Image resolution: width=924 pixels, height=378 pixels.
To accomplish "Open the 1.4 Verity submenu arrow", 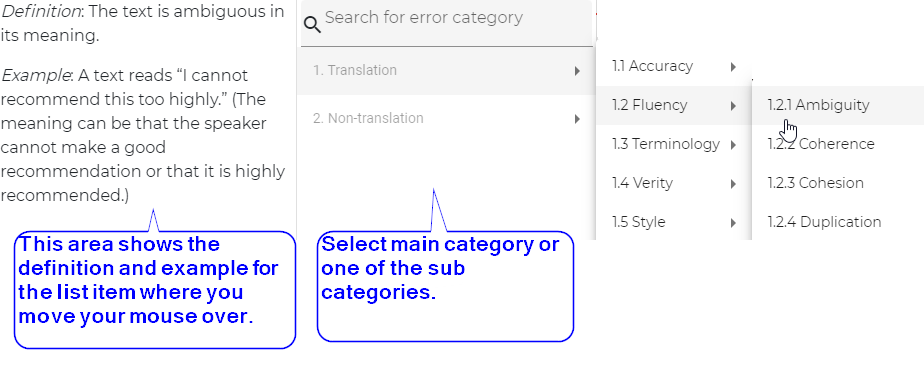I will [733, 184].
